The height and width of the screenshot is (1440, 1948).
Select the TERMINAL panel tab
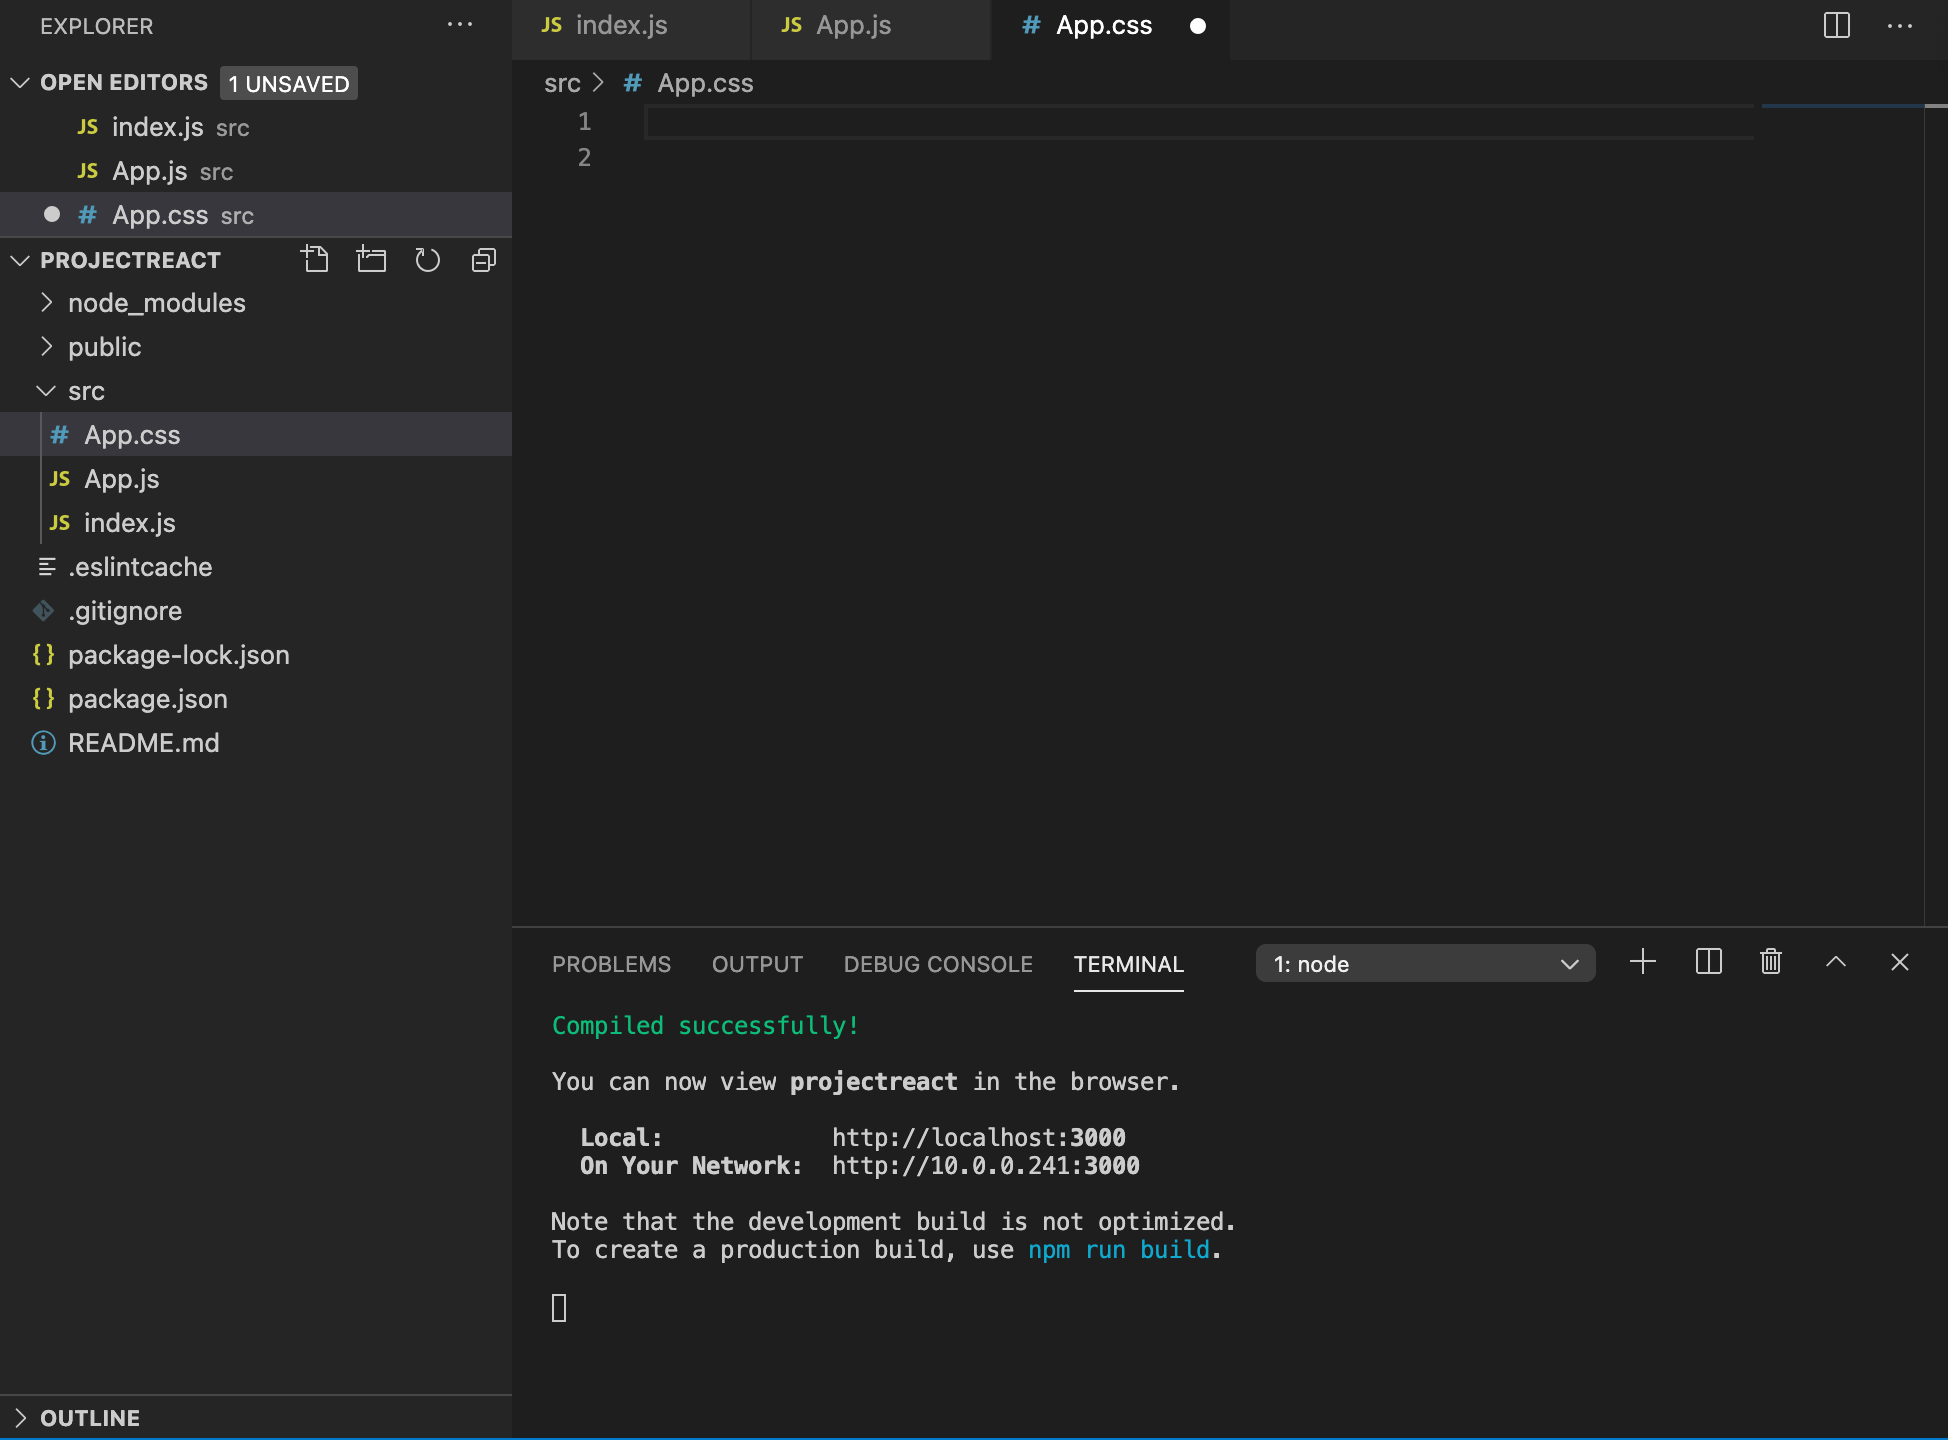coord(1128,964)
